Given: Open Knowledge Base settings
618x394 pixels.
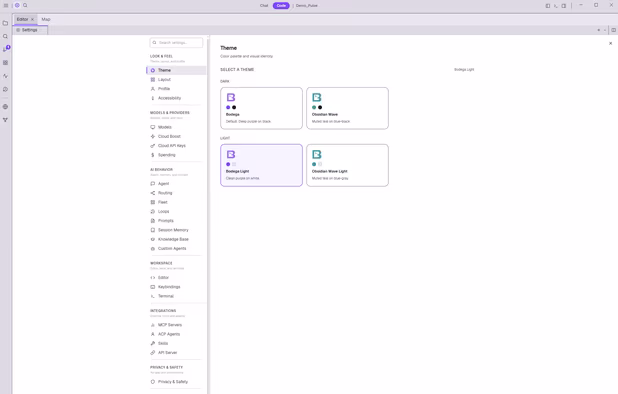Looking at the screenshot, I should [176, 239].
